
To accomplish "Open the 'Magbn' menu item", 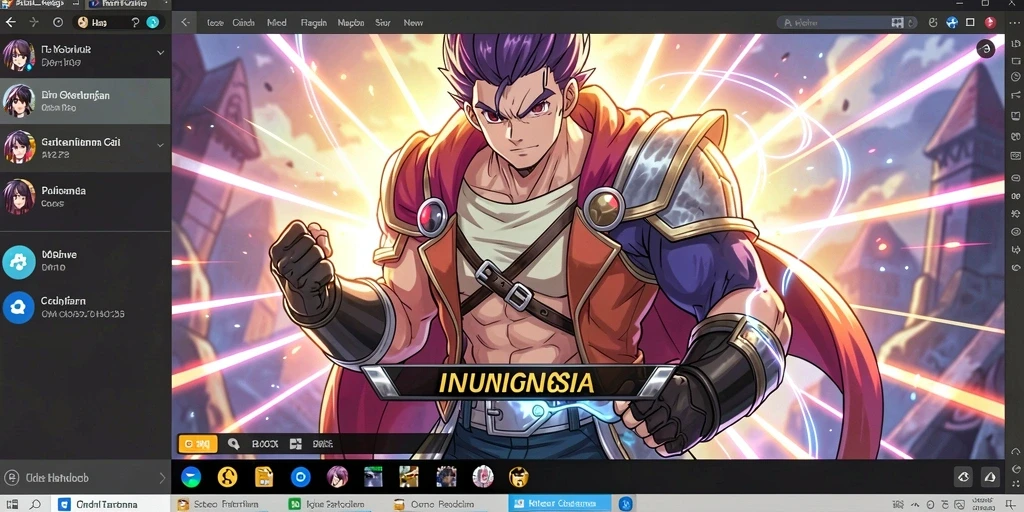I will [351, 22].
